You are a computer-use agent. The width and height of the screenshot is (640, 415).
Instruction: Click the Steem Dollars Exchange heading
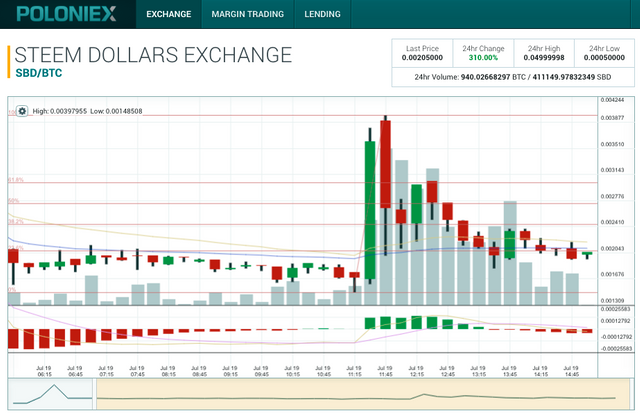(x=153, y=55)
